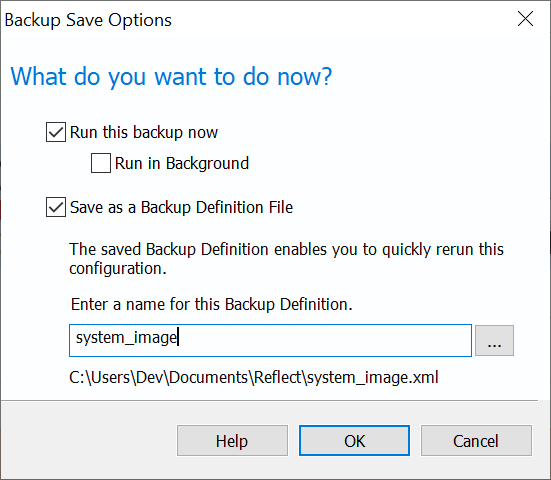This screenshot has width=551, height=480.
Task: Close the dialog using the X button
Action: coord(525,19)
